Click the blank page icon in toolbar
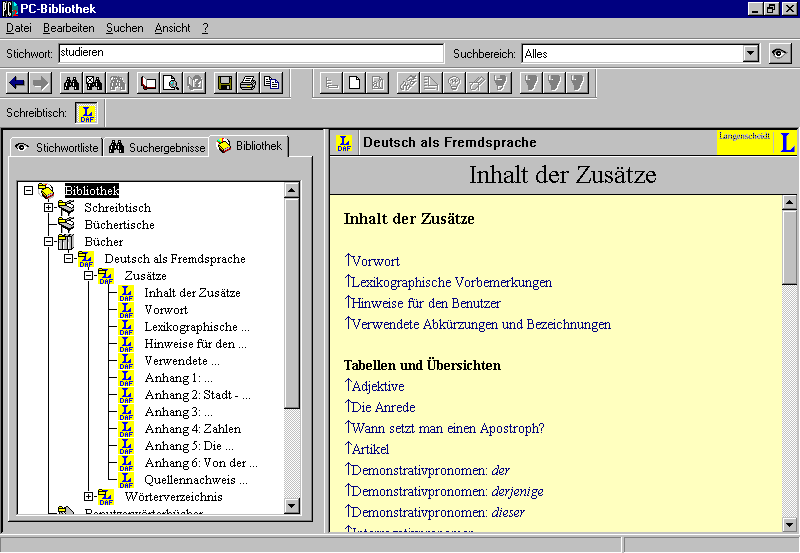 pos(354,83)
